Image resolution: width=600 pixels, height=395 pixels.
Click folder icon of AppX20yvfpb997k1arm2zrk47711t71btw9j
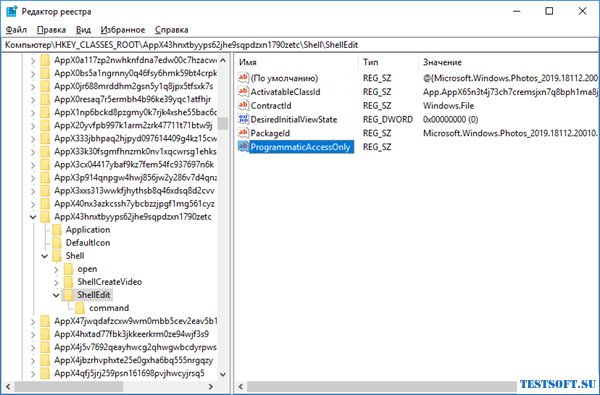45,126
